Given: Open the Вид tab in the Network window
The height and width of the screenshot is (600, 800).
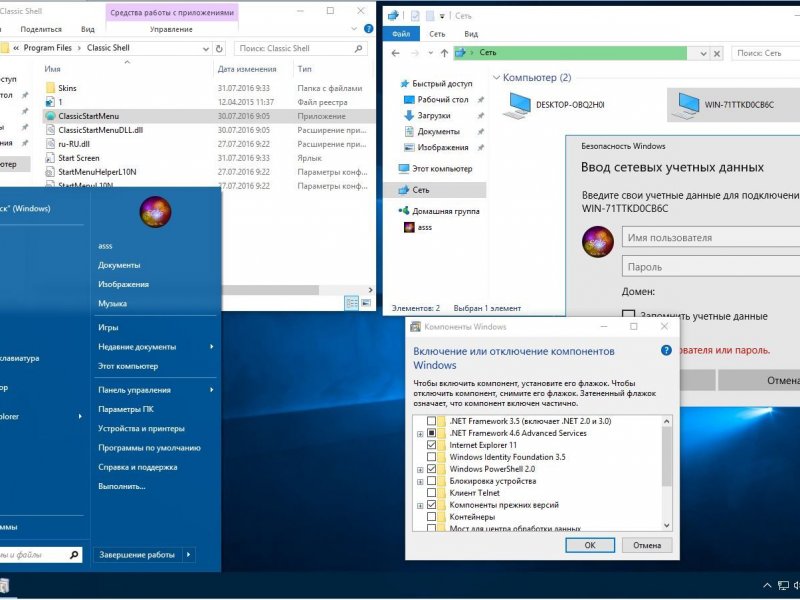Looking at the screenshot, I should point(471,34).
